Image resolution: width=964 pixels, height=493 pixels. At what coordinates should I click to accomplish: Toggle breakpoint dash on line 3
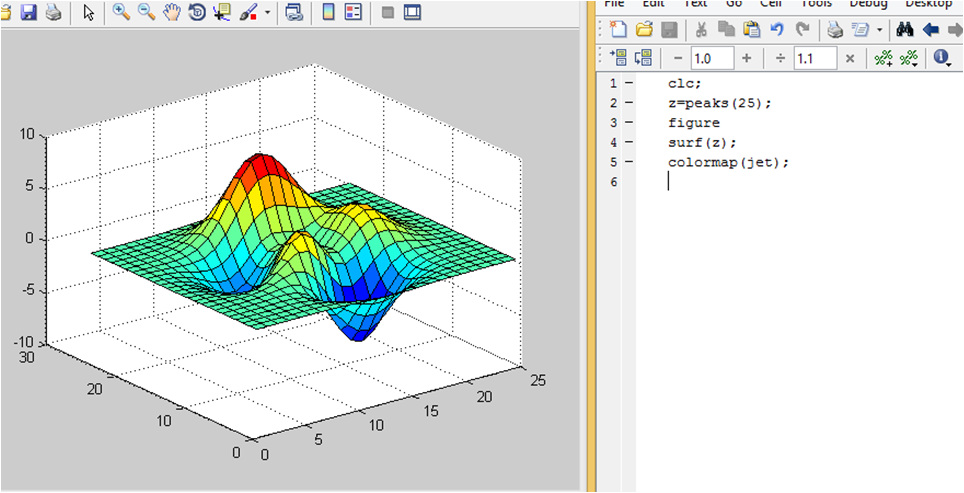(628, 123)
